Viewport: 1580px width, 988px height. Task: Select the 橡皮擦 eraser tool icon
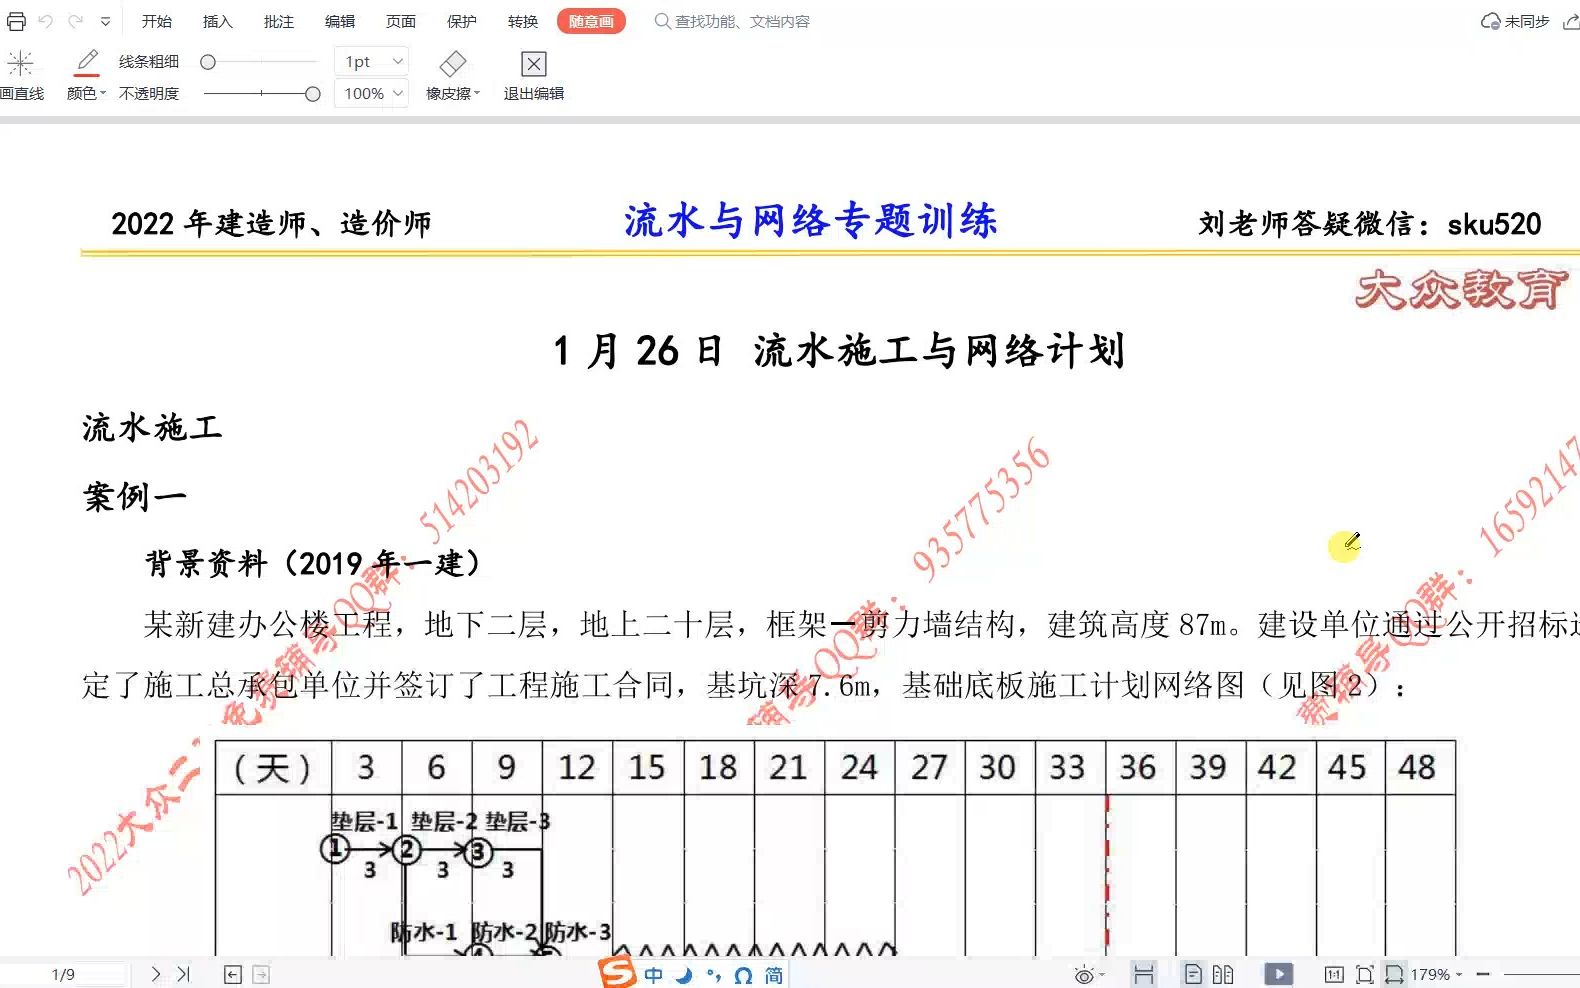click(453, 64)
